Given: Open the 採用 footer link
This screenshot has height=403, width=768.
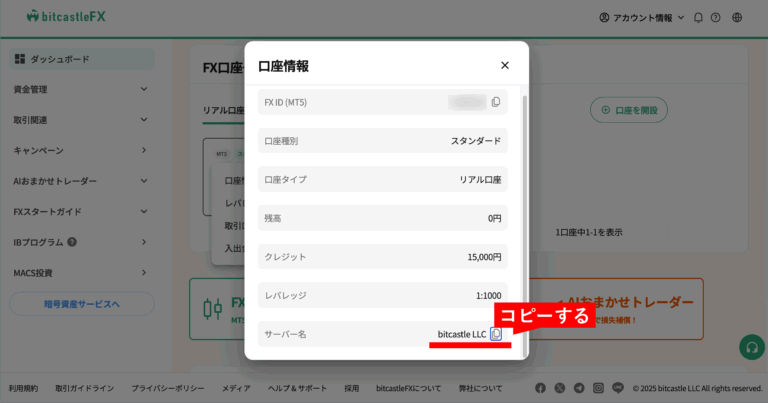Looking at the screenshot, I should point(351,388).
